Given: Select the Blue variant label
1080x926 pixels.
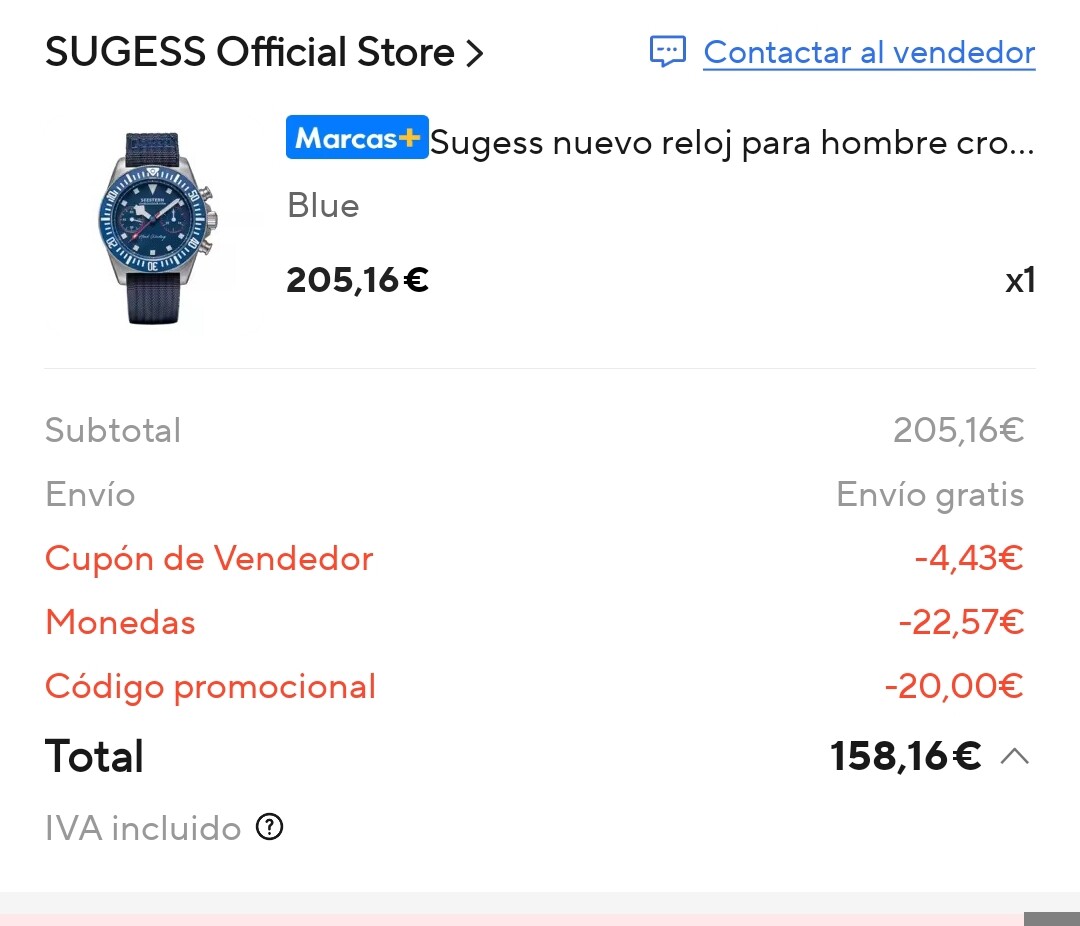Looking at the screenshot, I should click(323, 205).
